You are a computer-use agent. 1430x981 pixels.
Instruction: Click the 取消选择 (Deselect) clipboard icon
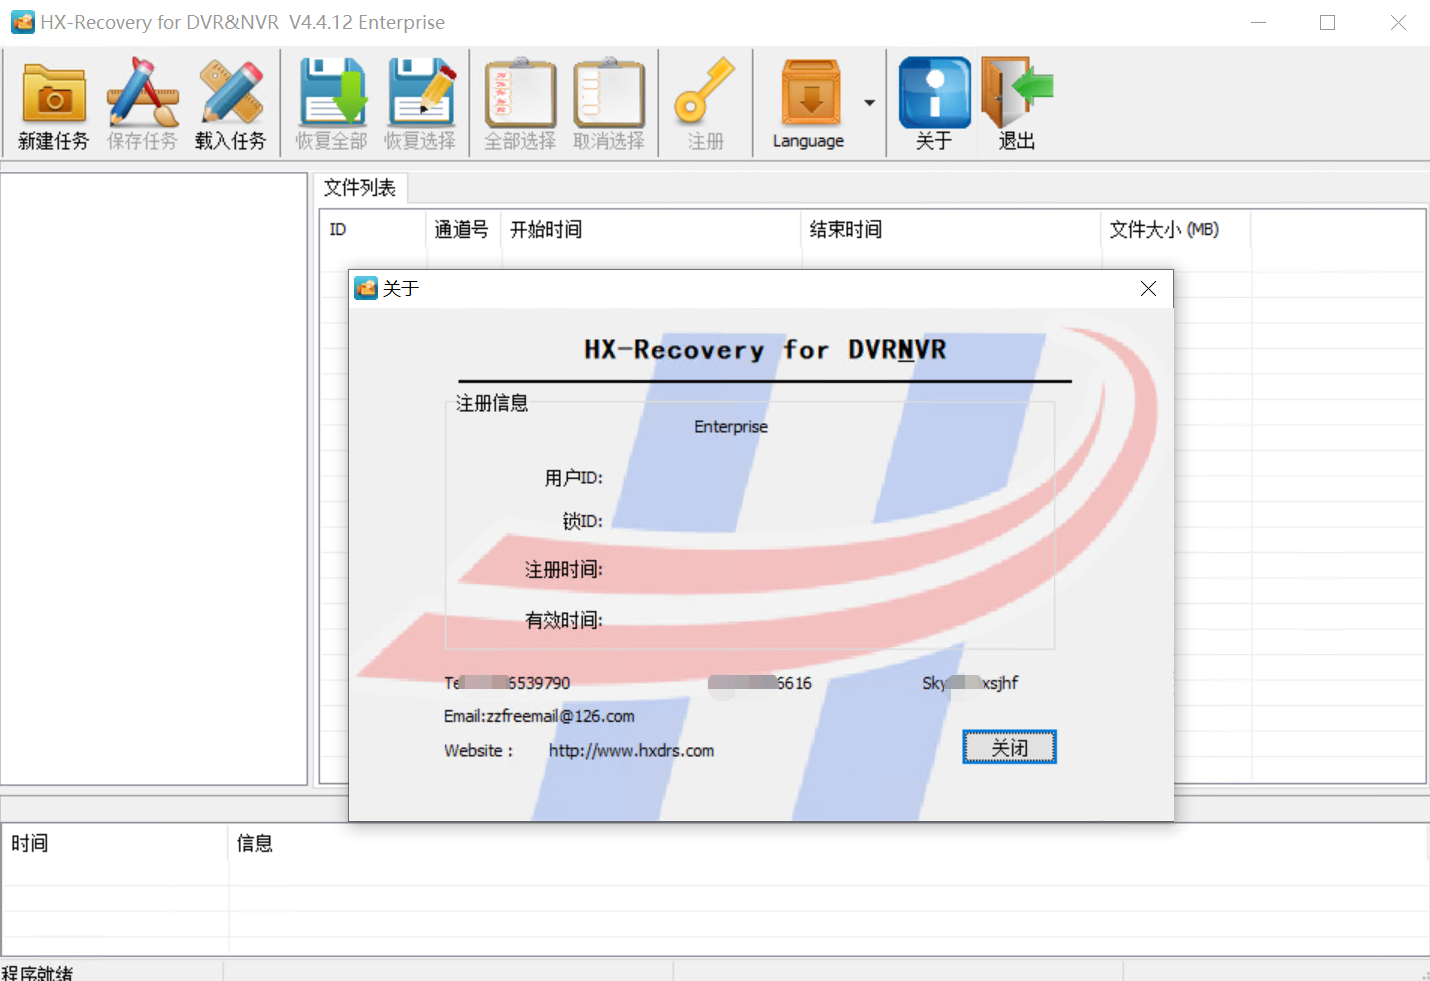tap(609, 103)
